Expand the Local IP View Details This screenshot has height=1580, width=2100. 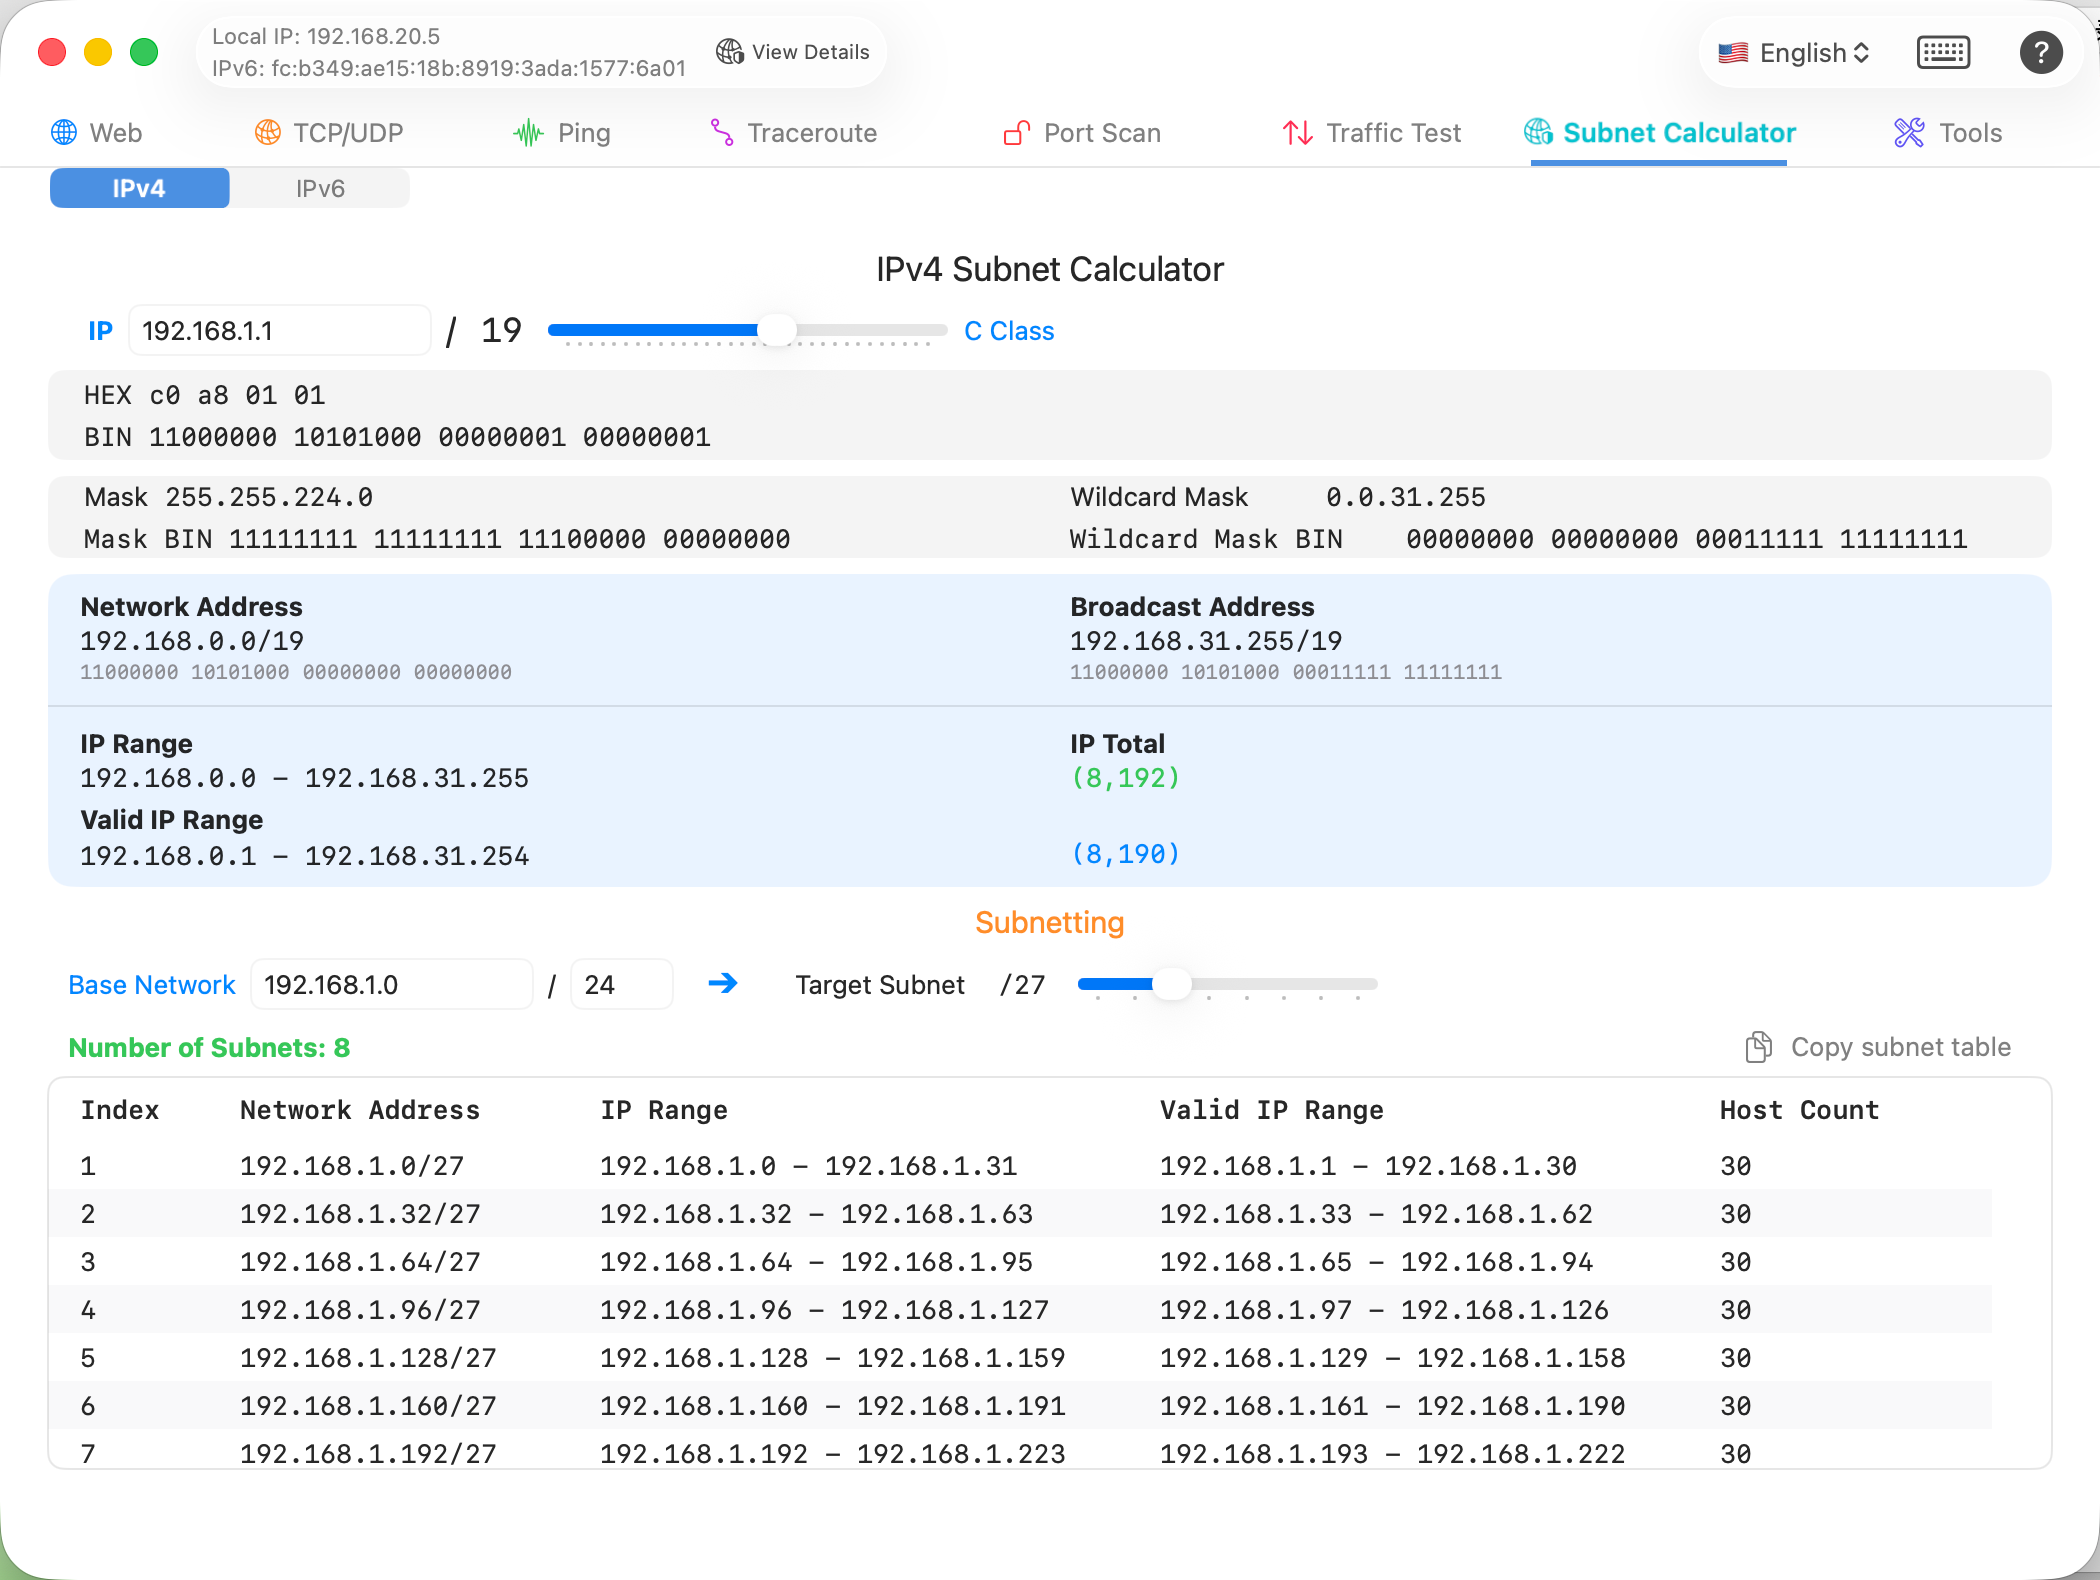[793, 52]
